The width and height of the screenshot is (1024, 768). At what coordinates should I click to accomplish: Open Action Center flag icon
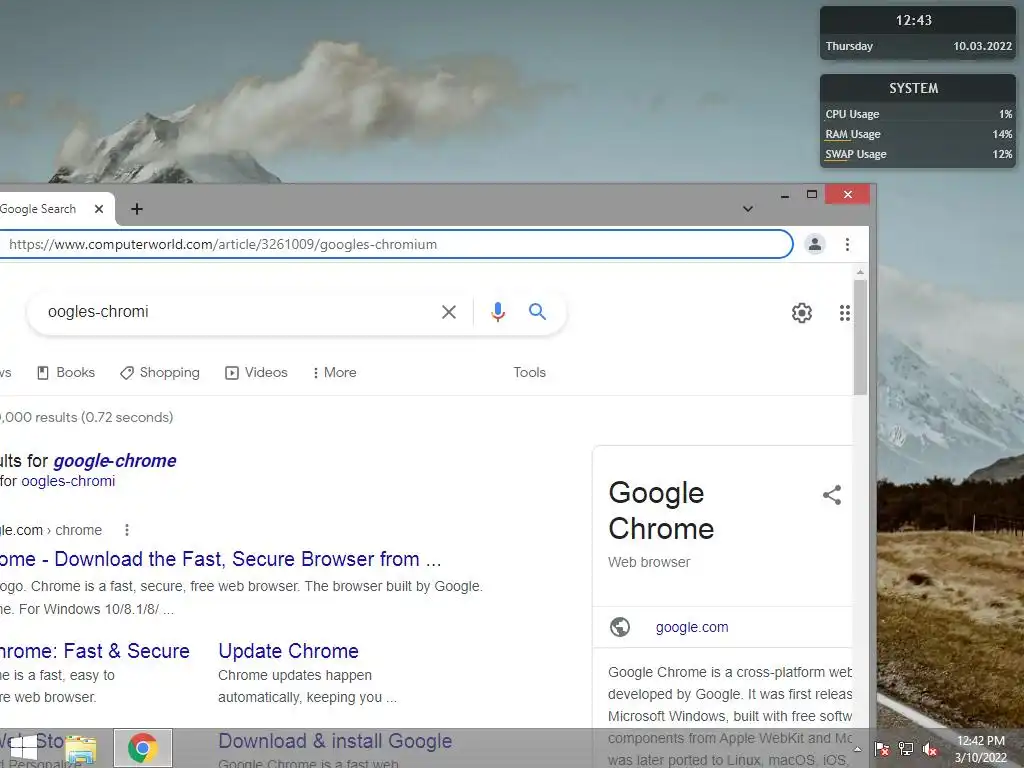pos(882,749)
